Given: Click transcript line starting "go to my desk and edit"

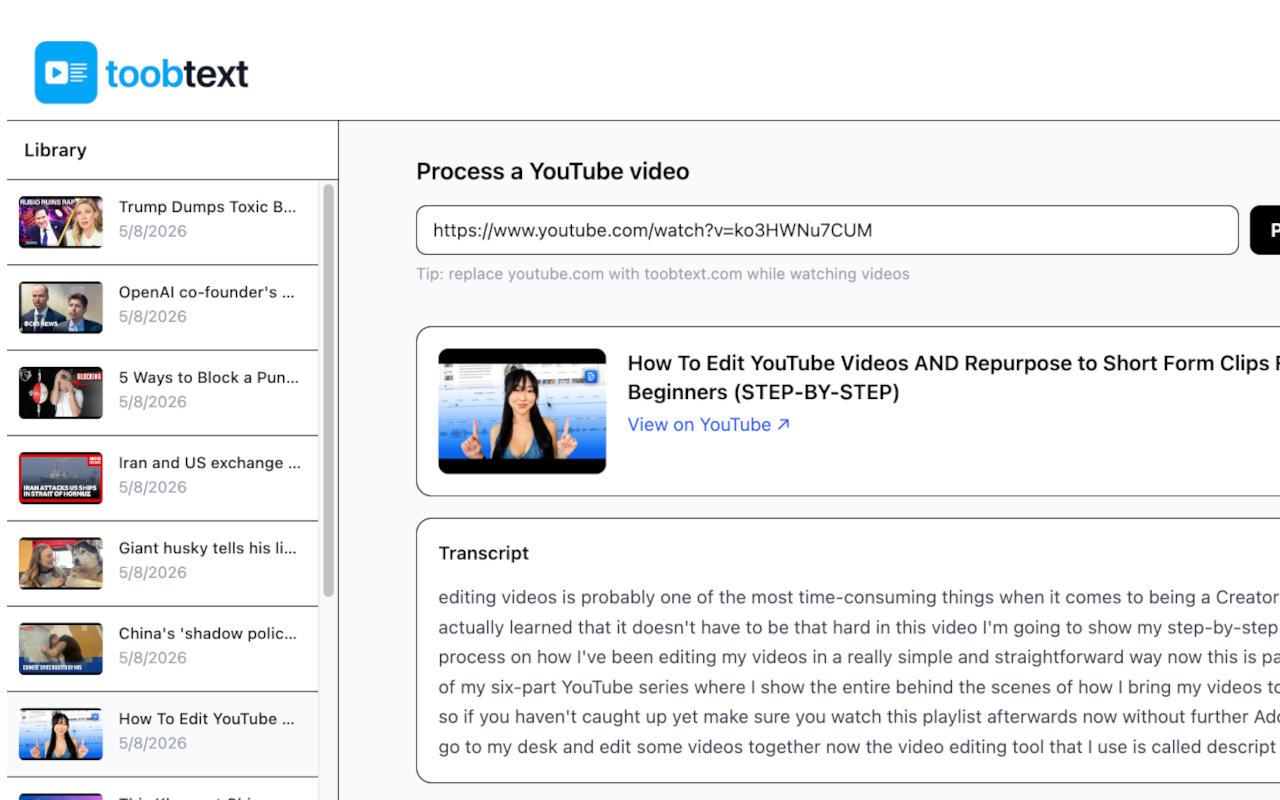Looking at the screenshot, I should 859,747.
